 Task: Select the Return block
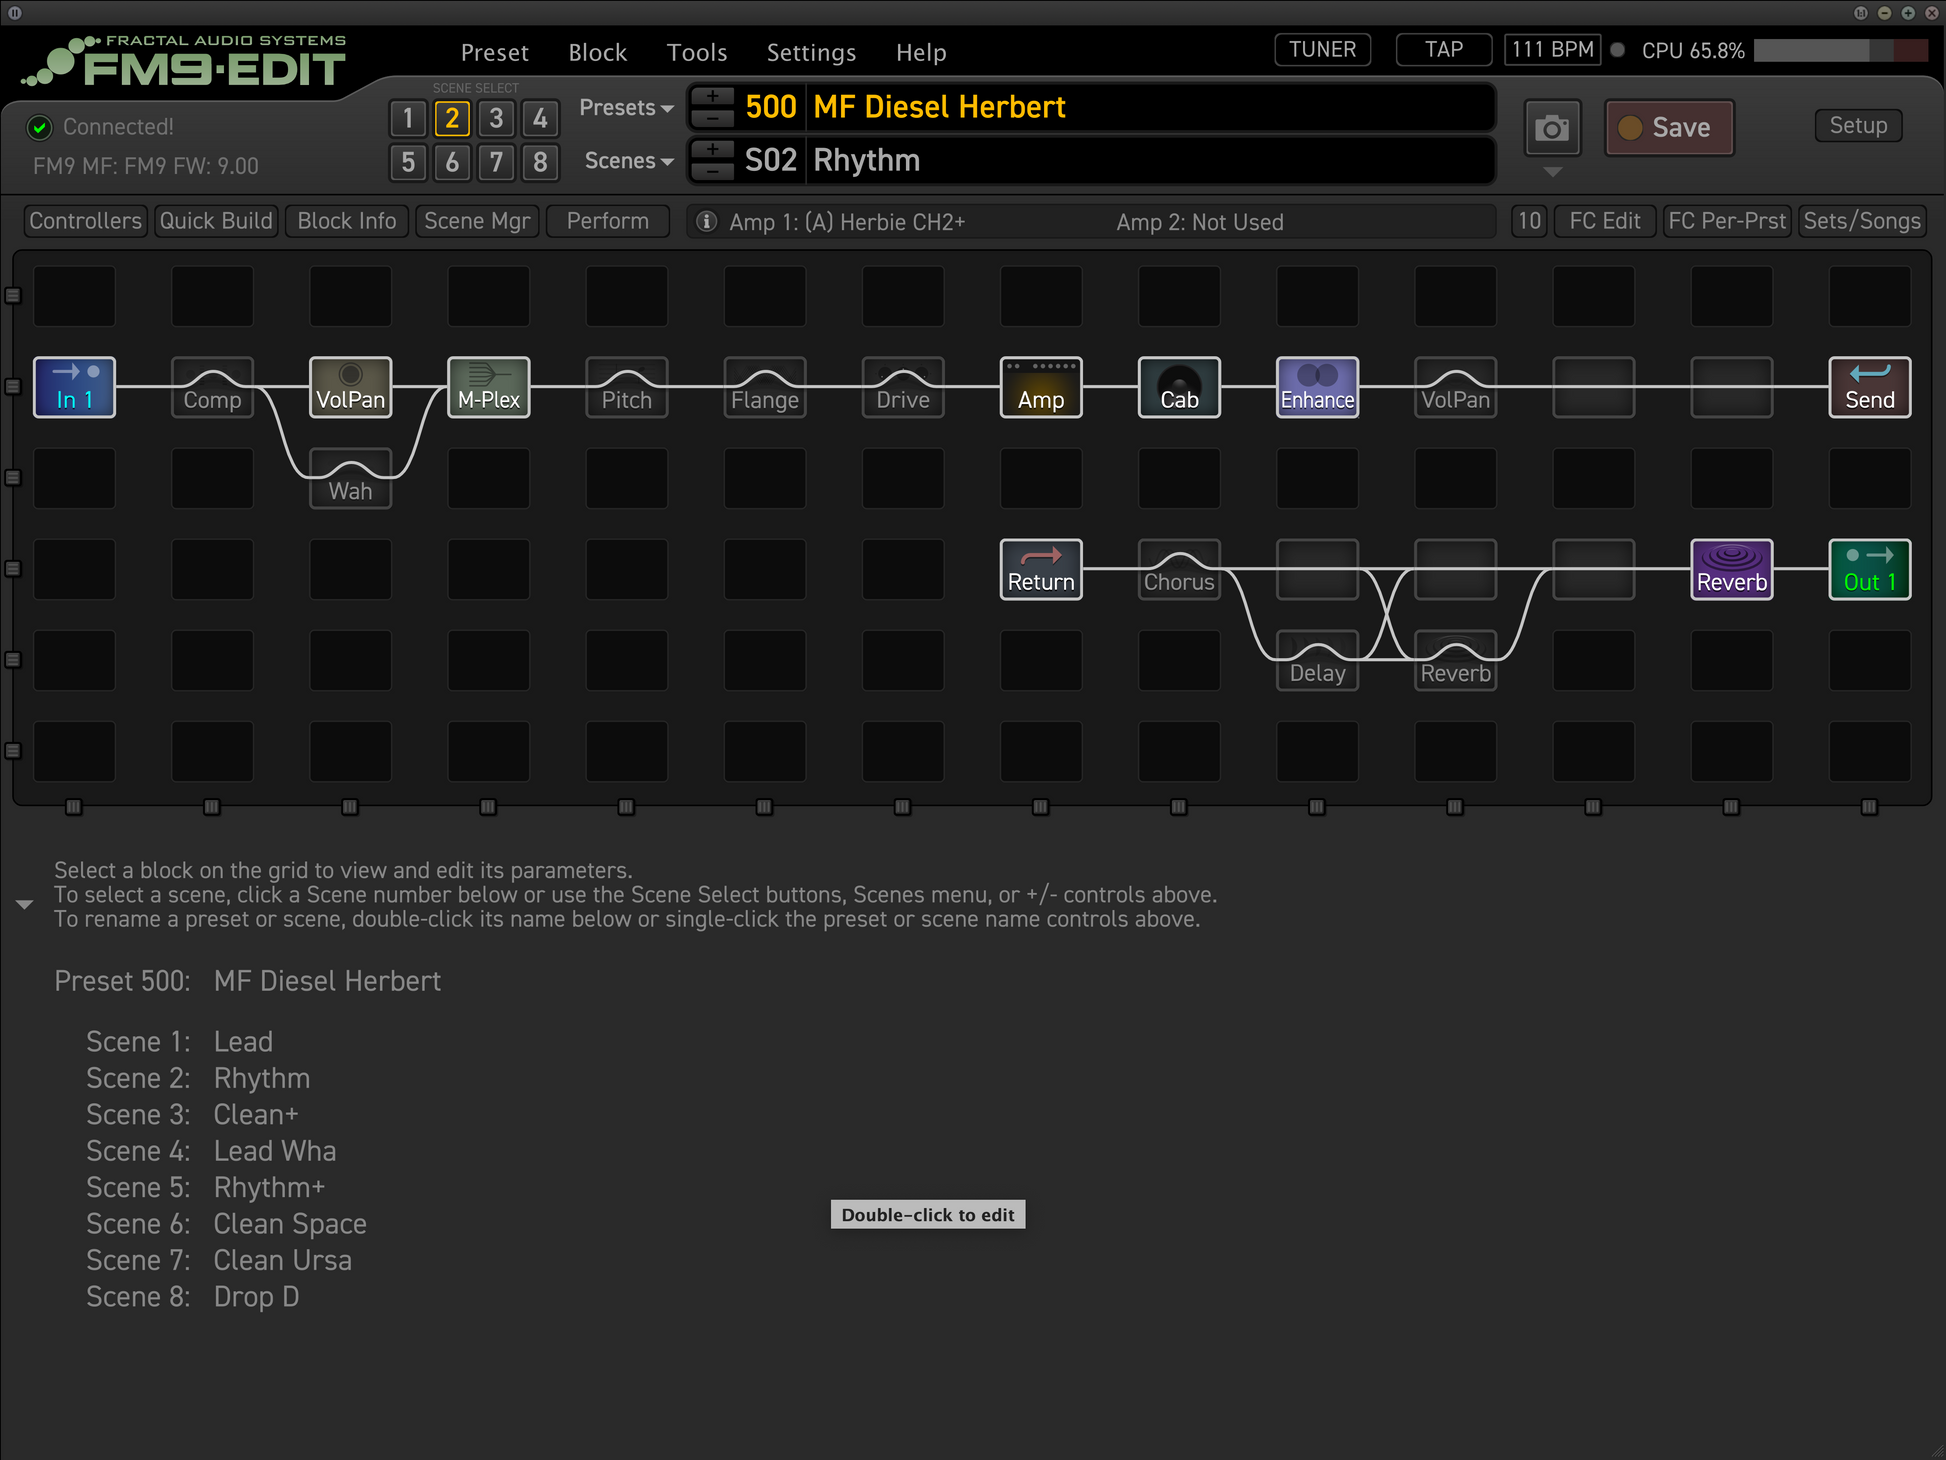tap(1040, 569)
